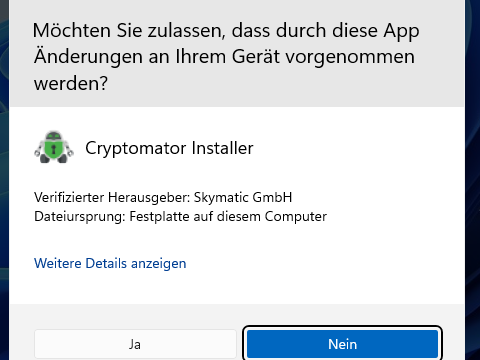Click the word anzeigen in the blue link
Image resolution: width=480 pixels, height=360 pixels.
tap(159, 264)
